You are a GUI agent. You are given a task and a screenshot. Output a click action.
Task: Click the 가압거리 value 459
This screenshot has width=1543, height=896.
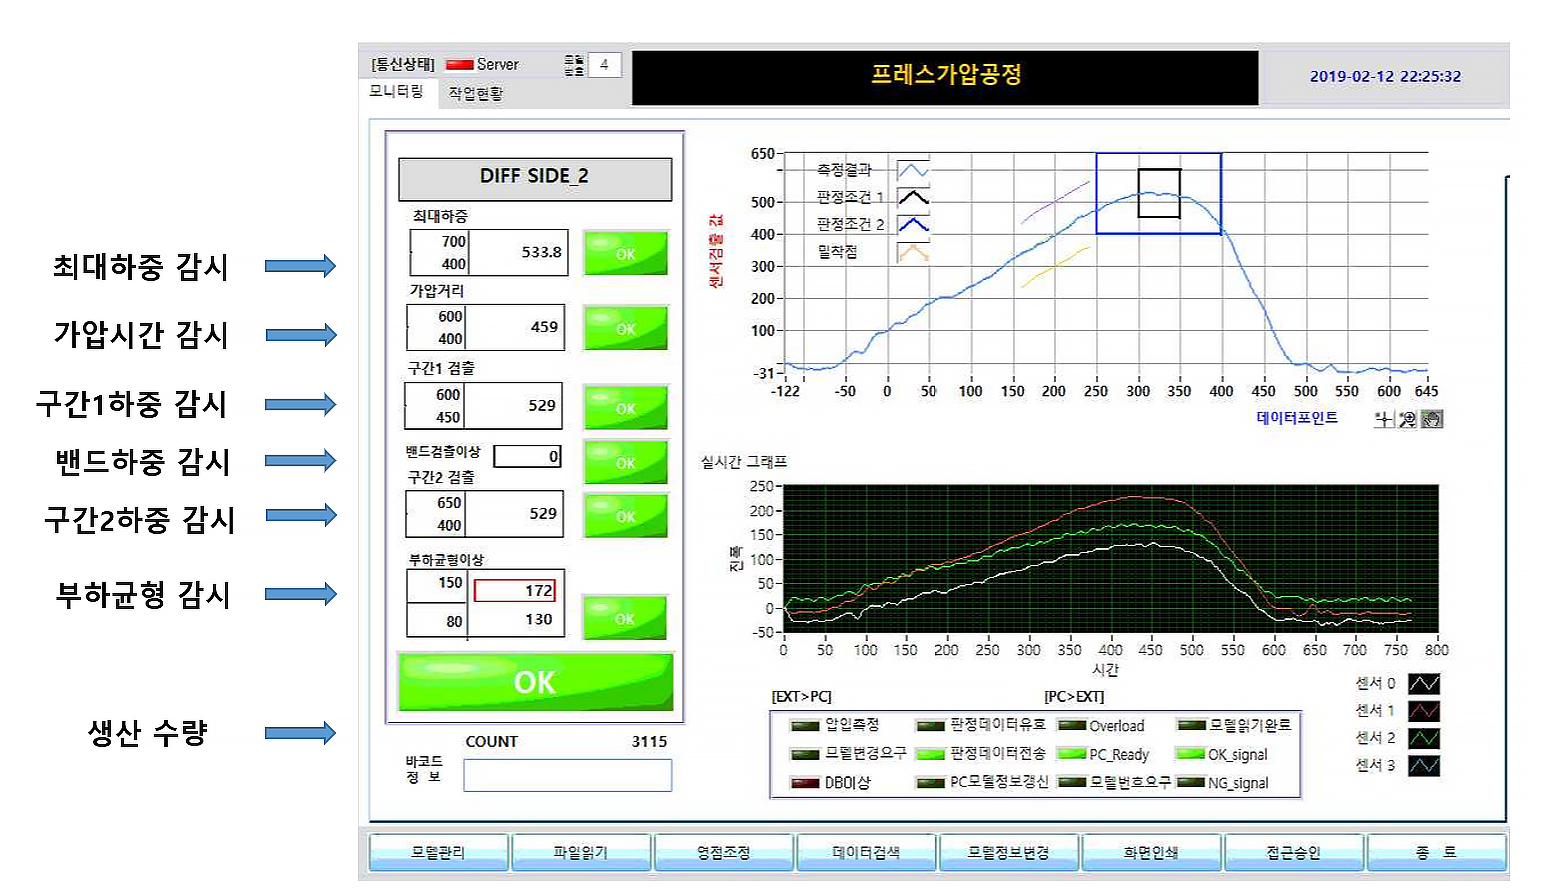click(544, 327)
